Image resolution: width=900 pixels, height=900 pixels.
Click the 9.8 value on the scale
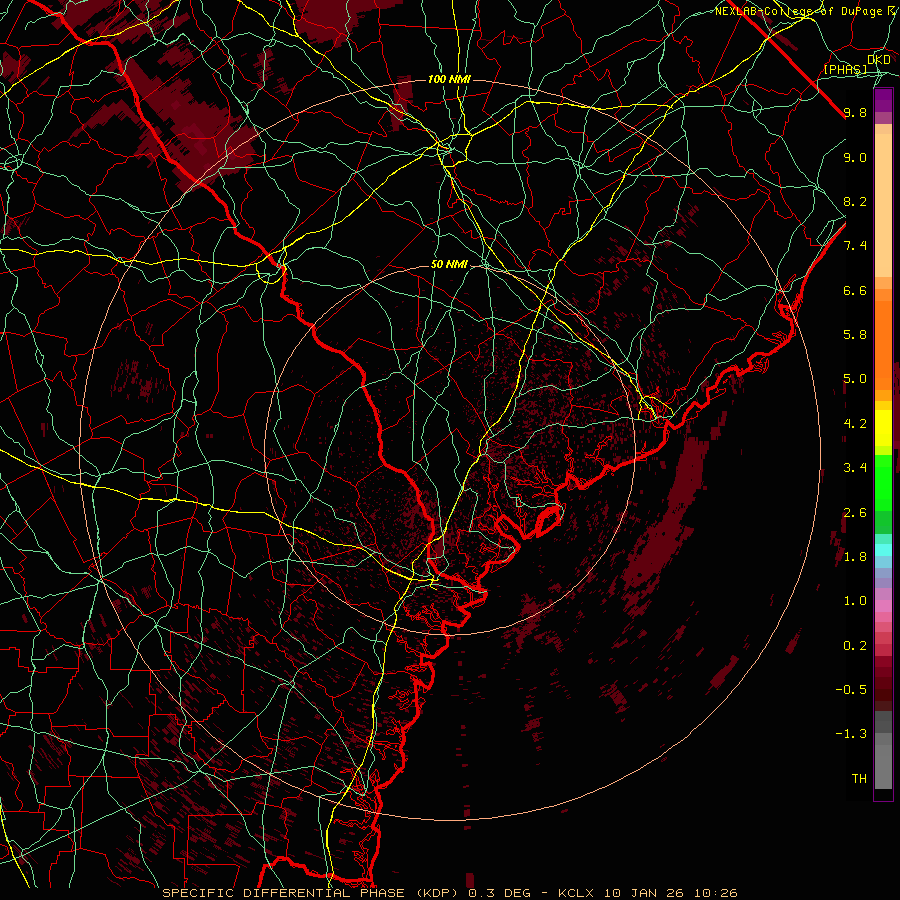click(x=855, y=113)
